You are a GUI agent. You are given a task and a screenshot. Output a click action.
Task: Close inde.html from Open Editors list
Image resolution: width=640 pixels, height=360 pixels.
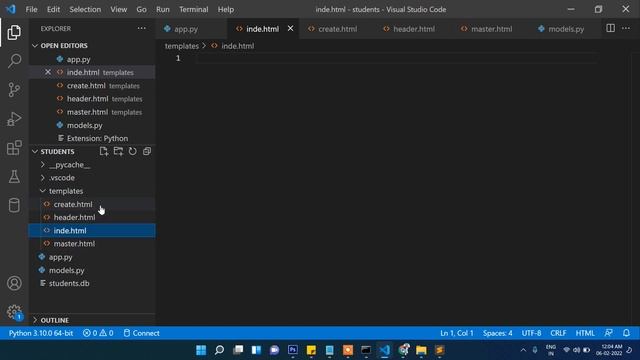pyautogui.click(x=48, y=72)
